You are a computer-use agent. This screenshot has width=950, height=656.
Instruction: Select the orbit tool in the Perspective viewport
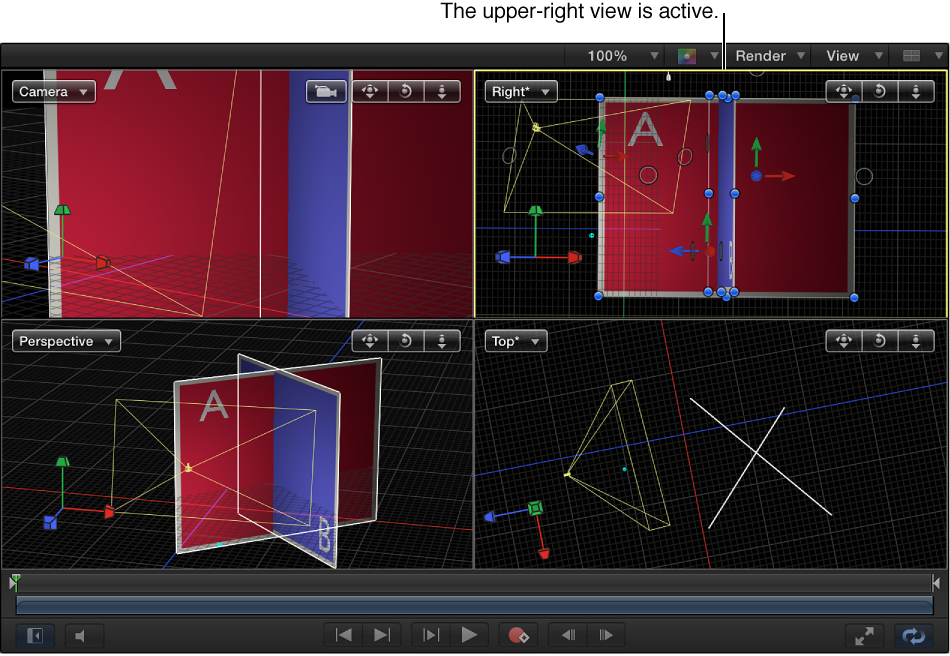(369, 341)
